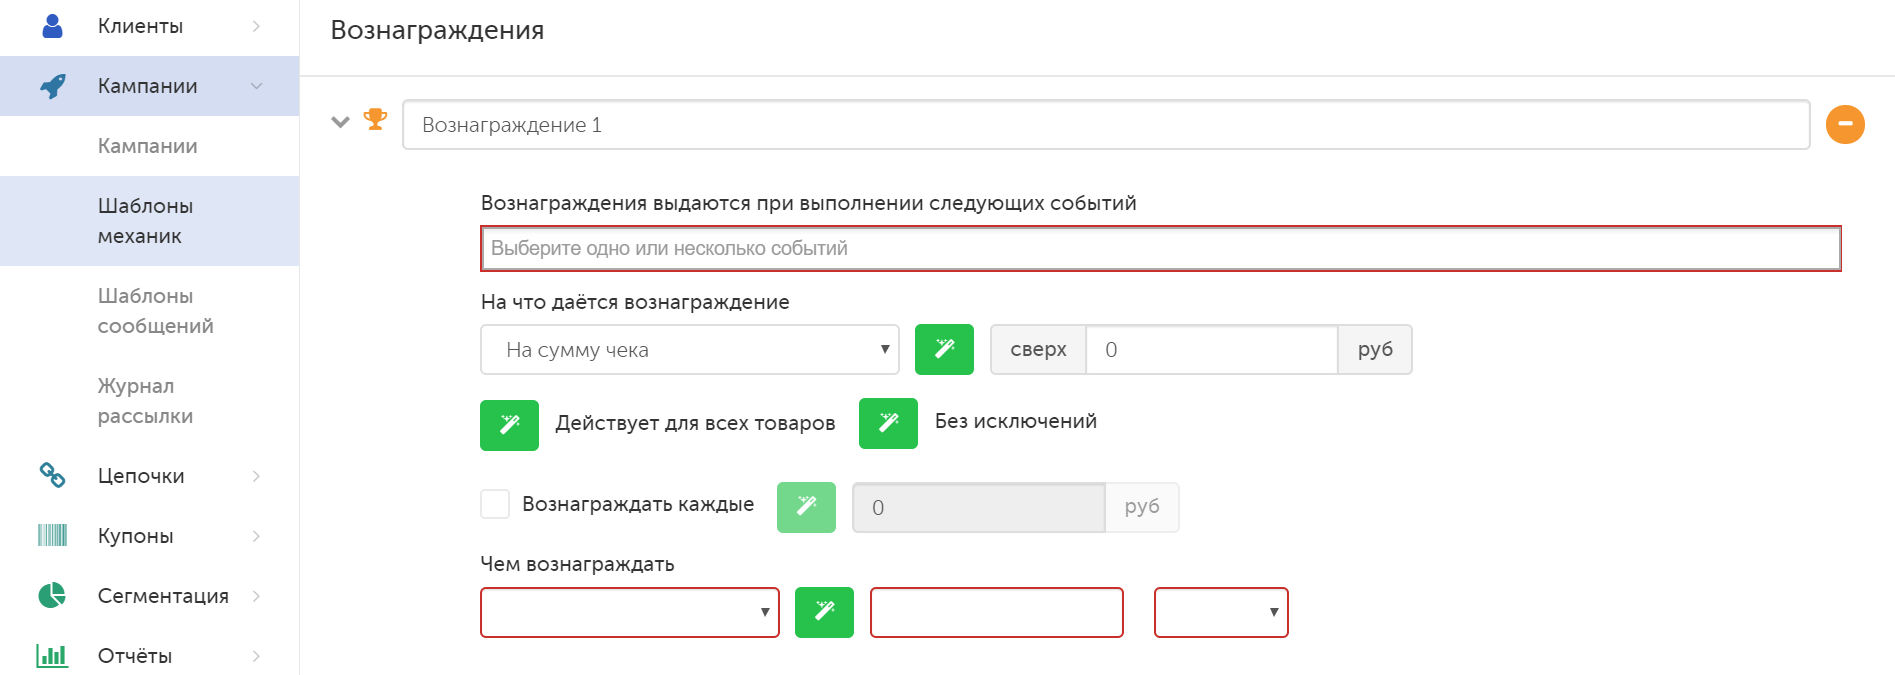Screen dimensions: 1895x675
Task: Click the сверх amount input field
Action: (x=1212, y=349)
